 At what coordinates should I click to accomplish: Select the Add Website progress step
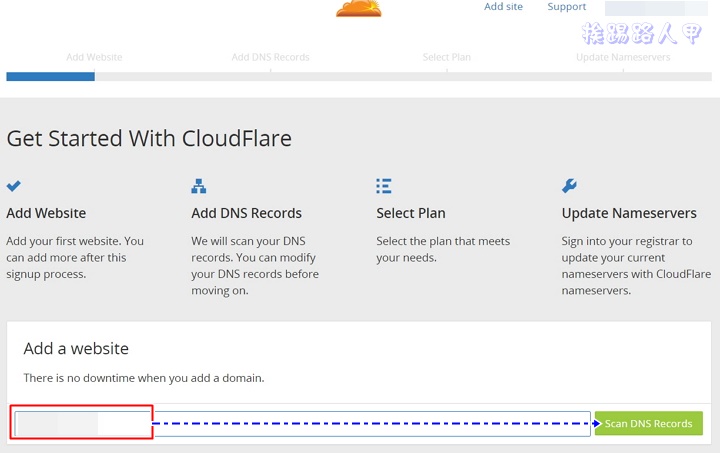(94, 57)
